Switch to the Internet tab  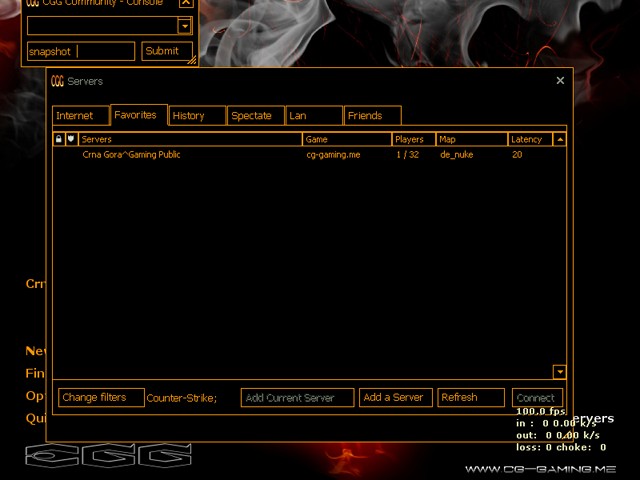[x=81, y=116]
